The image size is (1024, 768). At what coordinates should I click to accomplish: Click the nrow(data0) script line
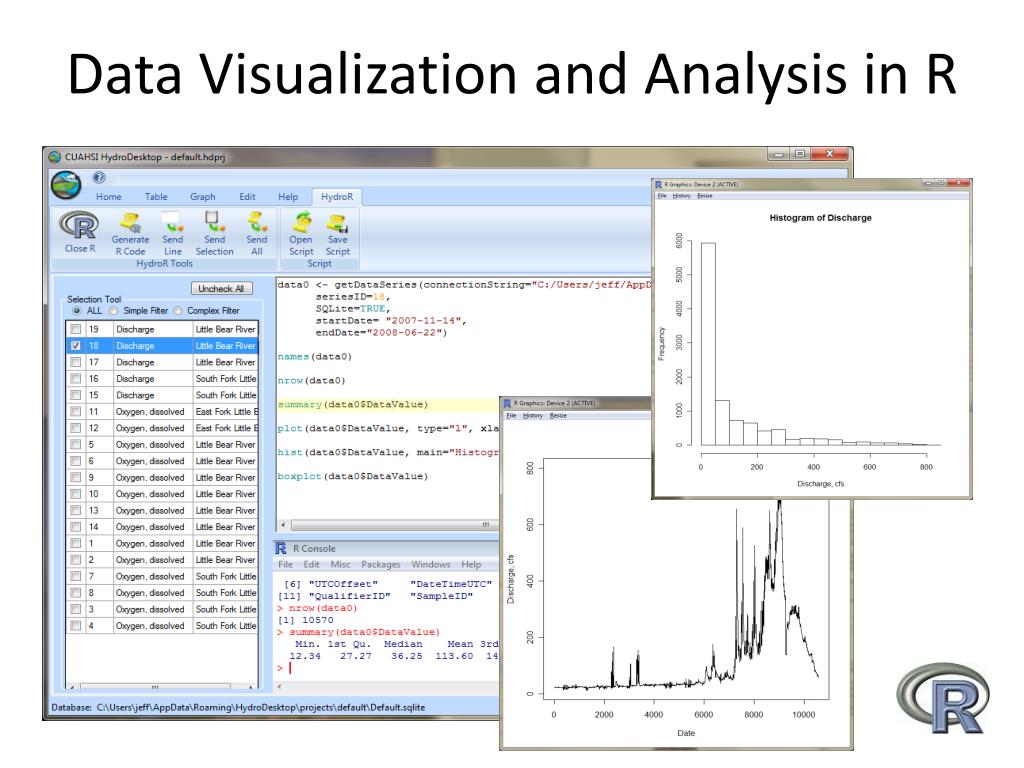[311, 381]
